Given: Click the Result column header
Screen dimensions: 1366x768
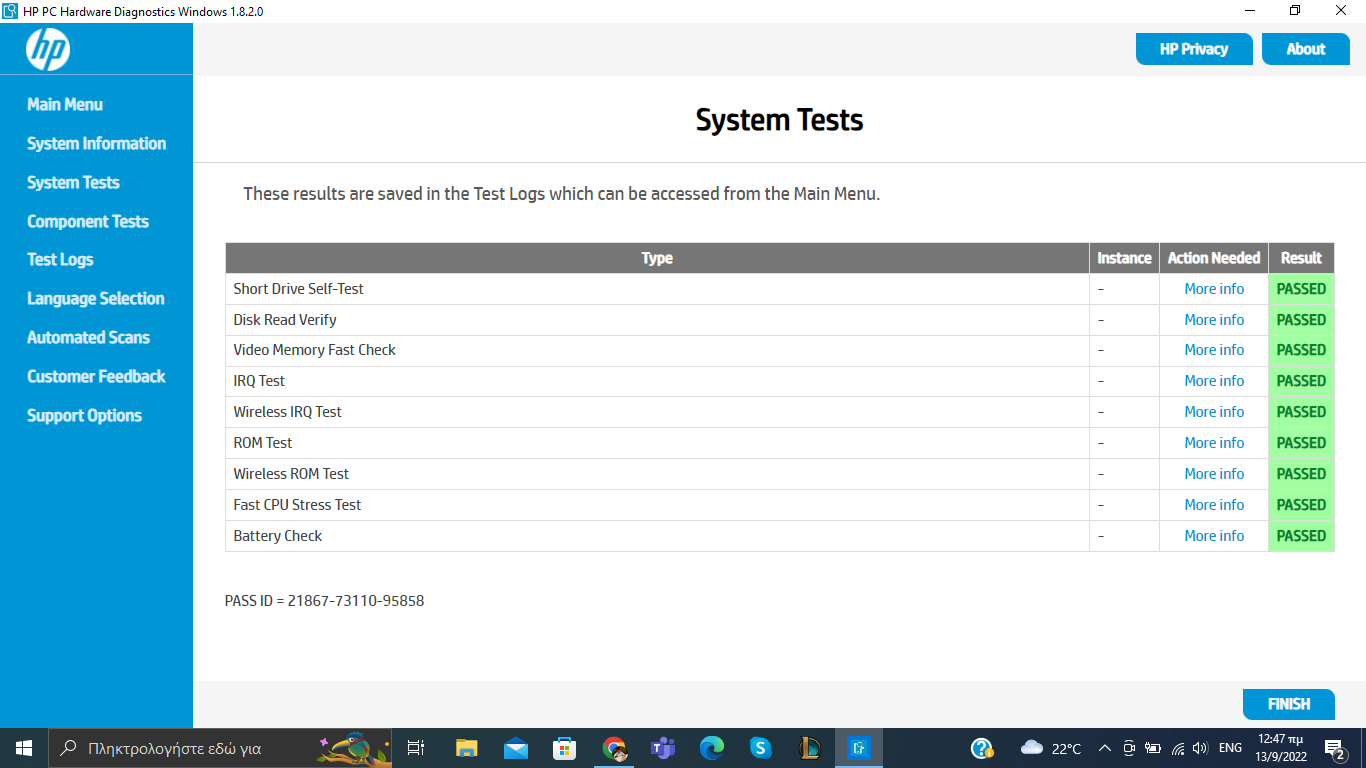Looking at the screenshot, I should click(x=1301, y=258).
